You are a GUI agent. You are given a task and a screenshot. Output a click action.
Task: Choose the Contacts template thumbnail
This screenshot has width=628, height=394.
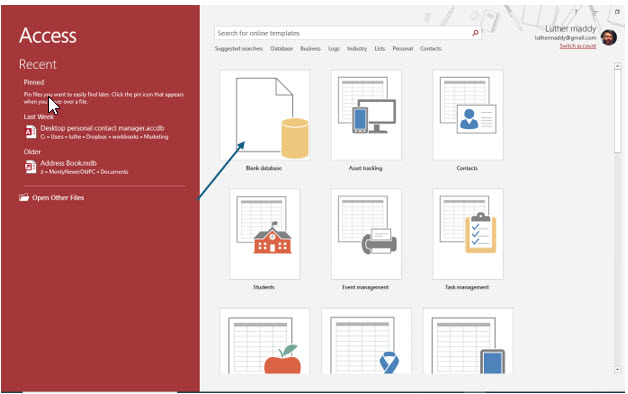[468, 115]
